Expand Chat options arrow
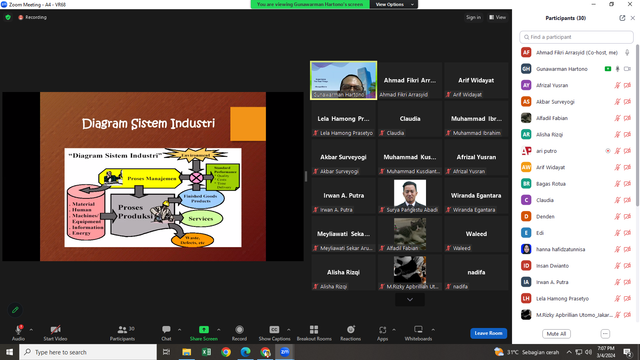 (179, 330)
